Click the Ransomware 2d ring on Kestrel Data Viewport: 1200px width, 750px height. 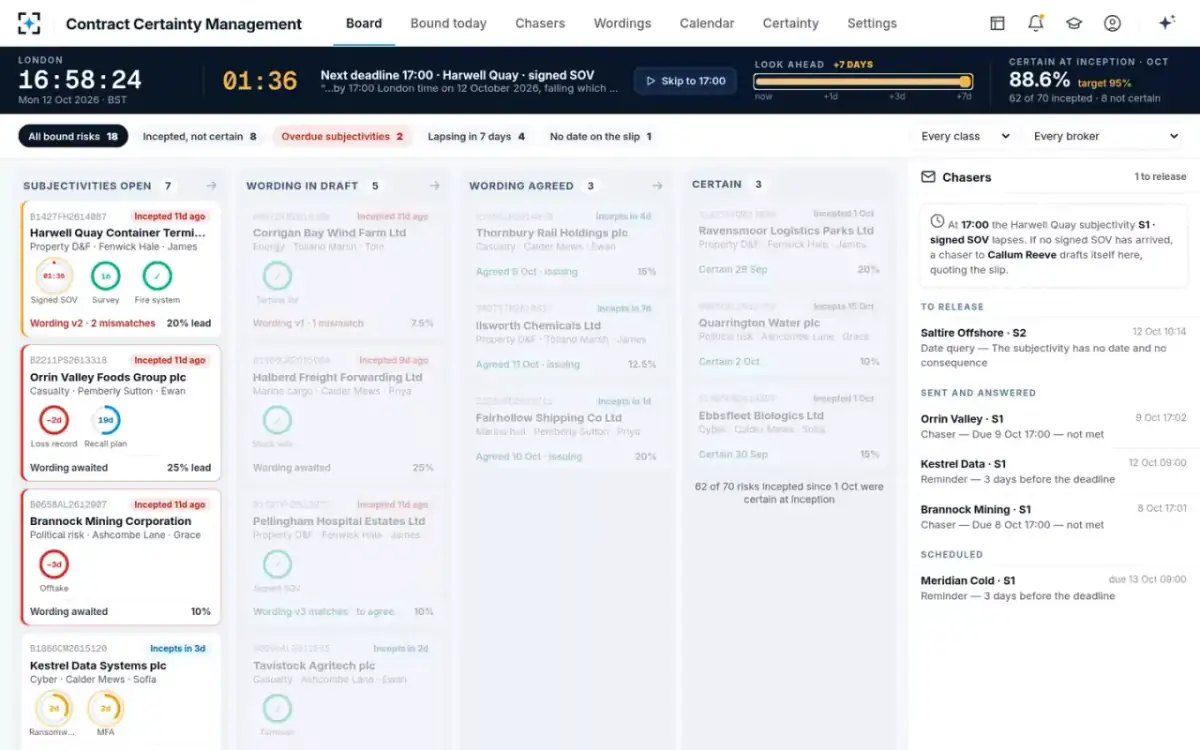point(53,708)
